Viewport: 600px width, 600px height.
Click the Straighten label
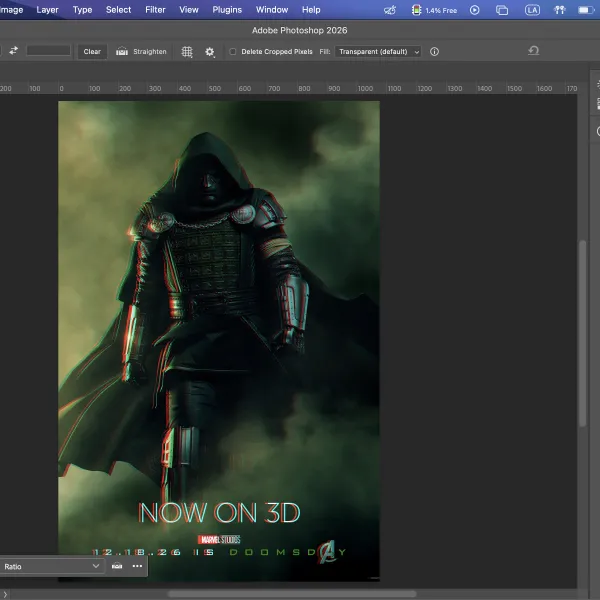click(150, 51)
